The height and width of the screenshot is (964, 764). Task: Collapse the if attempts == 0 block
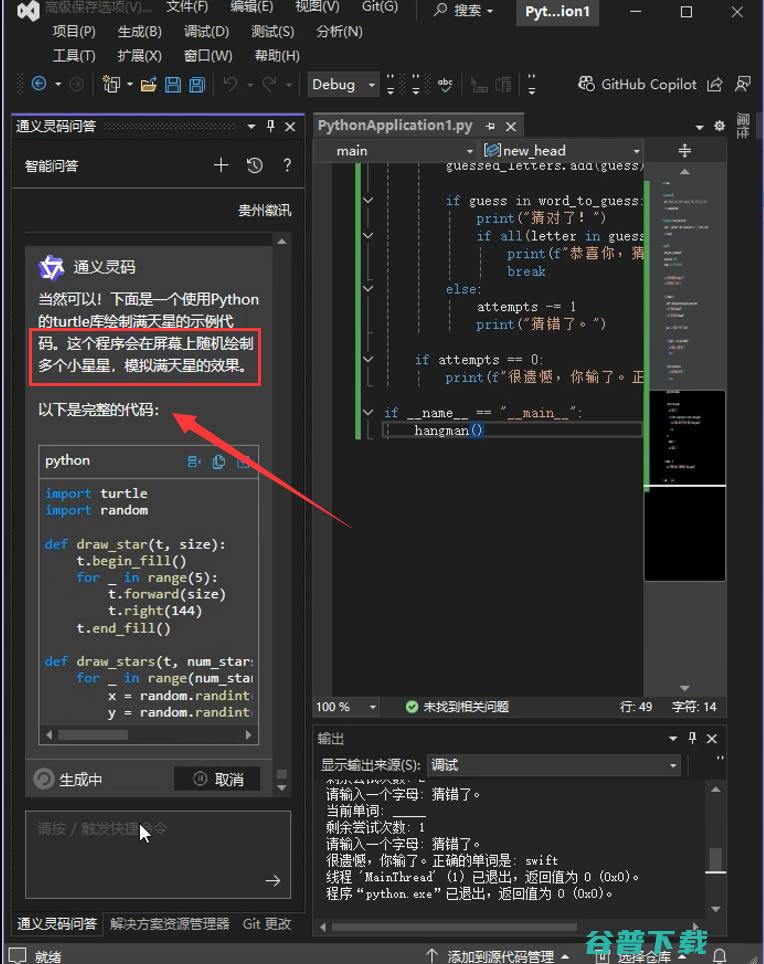(368, 359)
